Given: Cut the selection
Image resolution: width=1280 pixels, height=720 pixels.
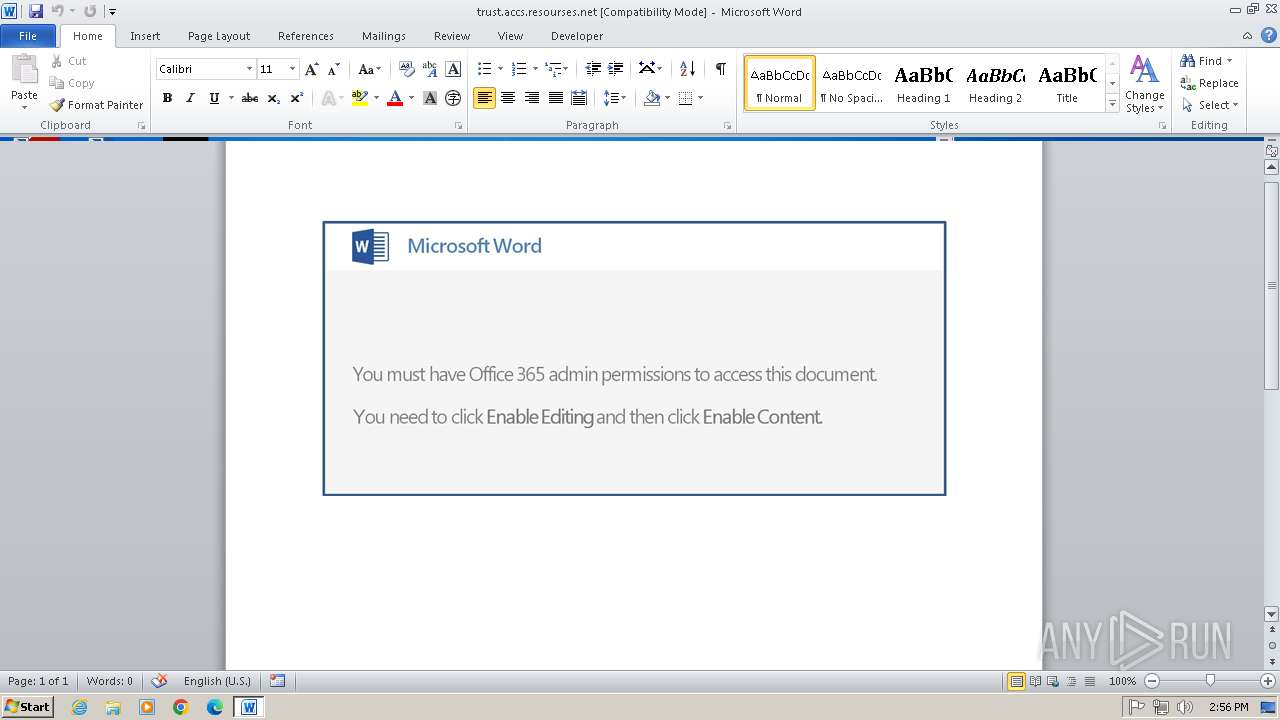Looking at the screenshot, I should [69, 61].
